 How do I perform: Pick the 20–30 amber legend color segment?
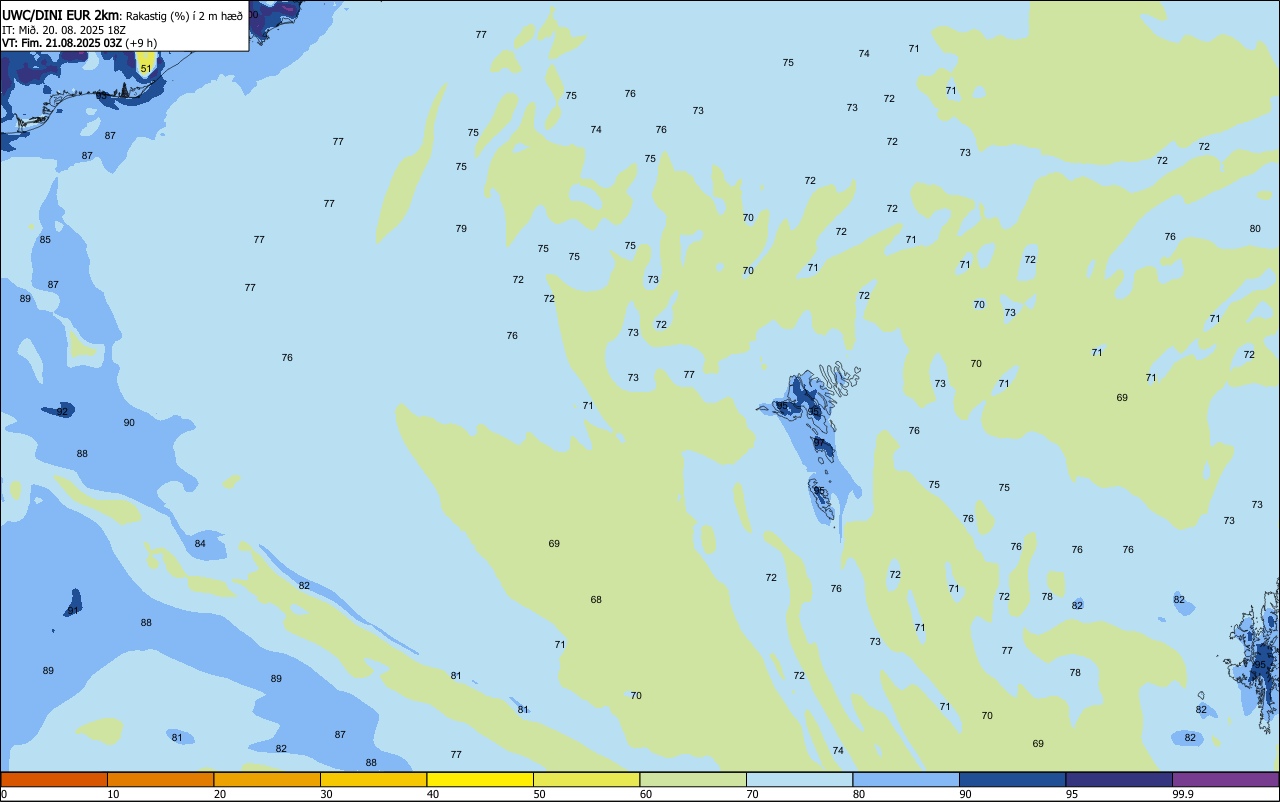pos(267,779)
